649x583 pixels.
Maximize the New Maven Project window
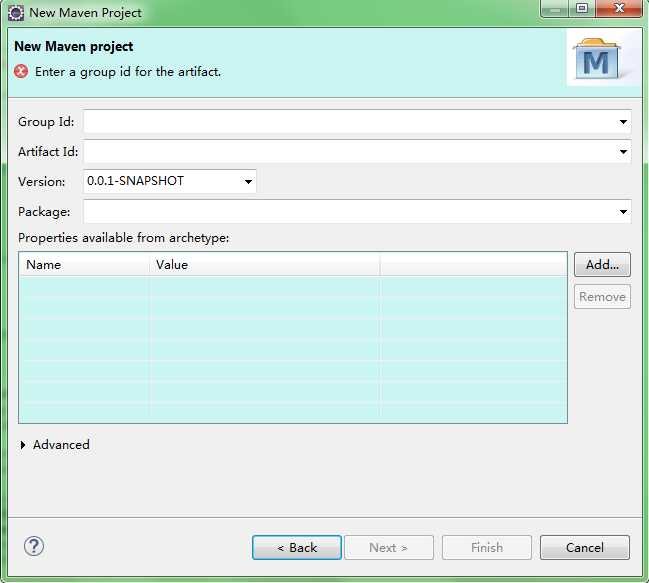pos(582,9)
